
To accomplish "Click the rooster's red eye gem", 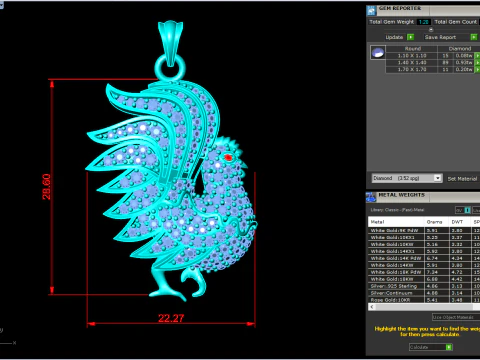I will tap(228, 157).
